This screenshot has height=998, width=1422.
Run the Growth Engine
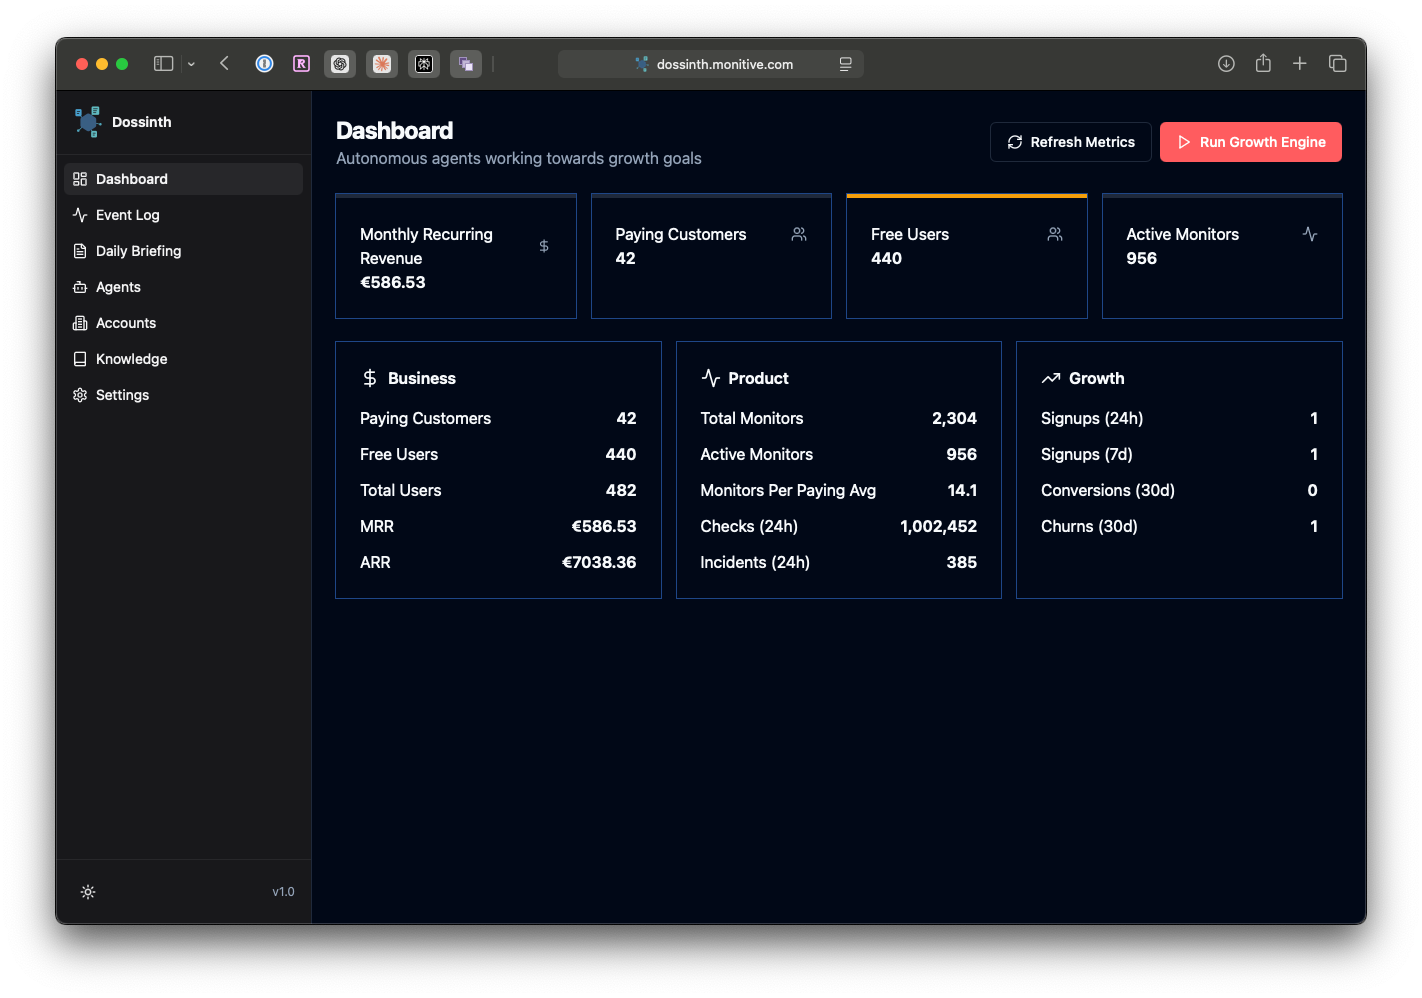click(x=1250, y=142)
